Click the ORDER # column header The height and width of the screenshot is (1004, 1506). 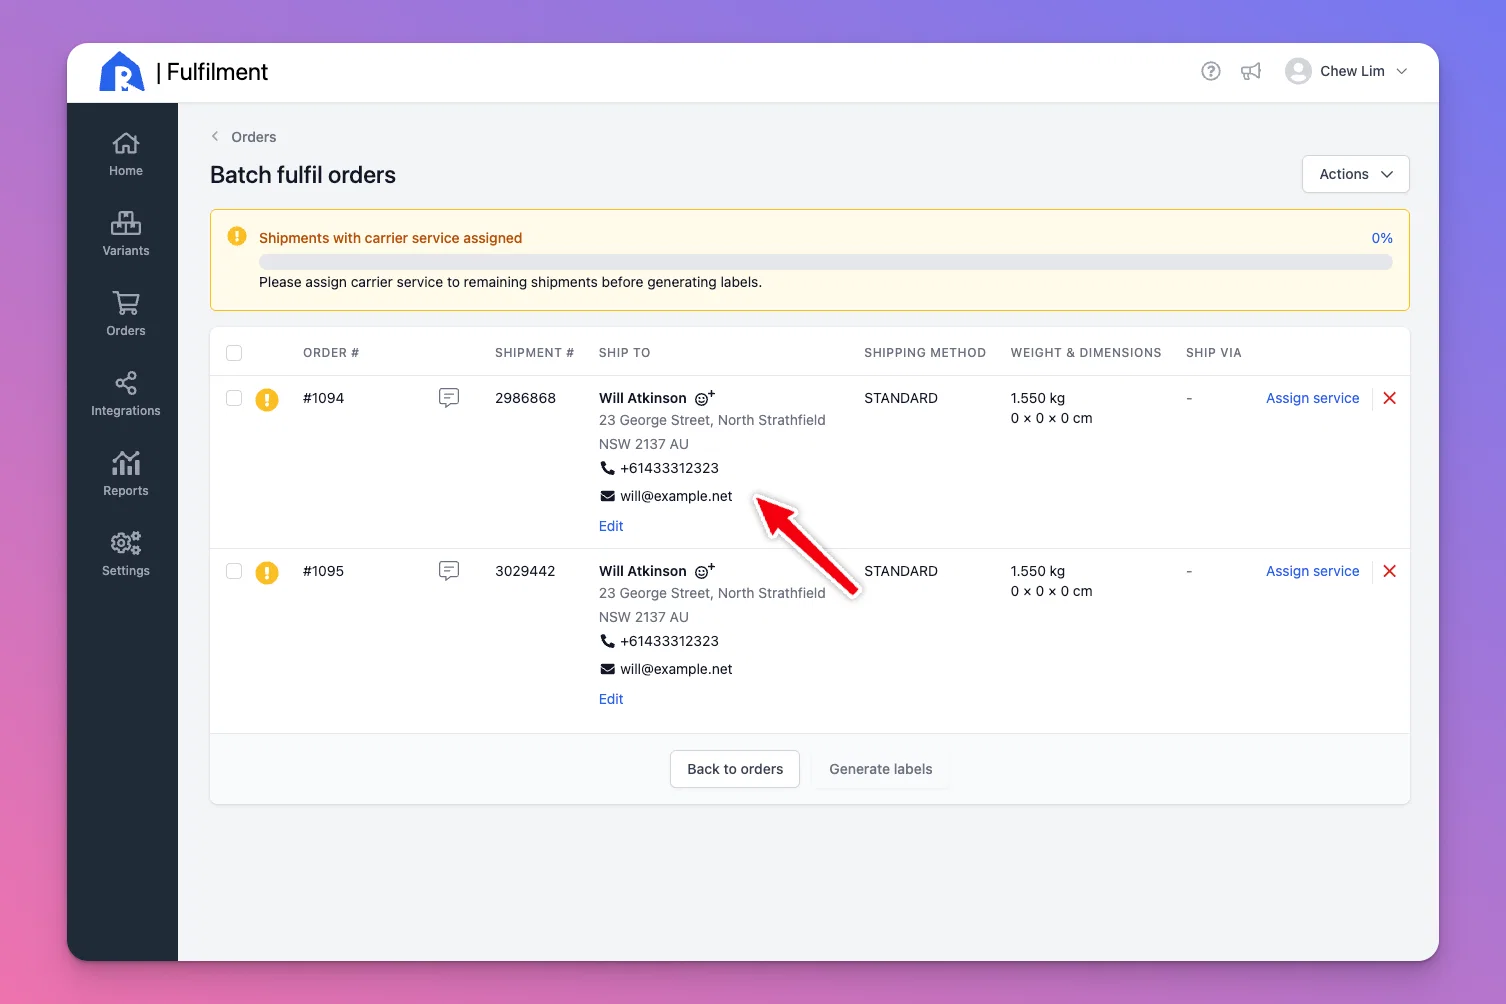[331, 353]
